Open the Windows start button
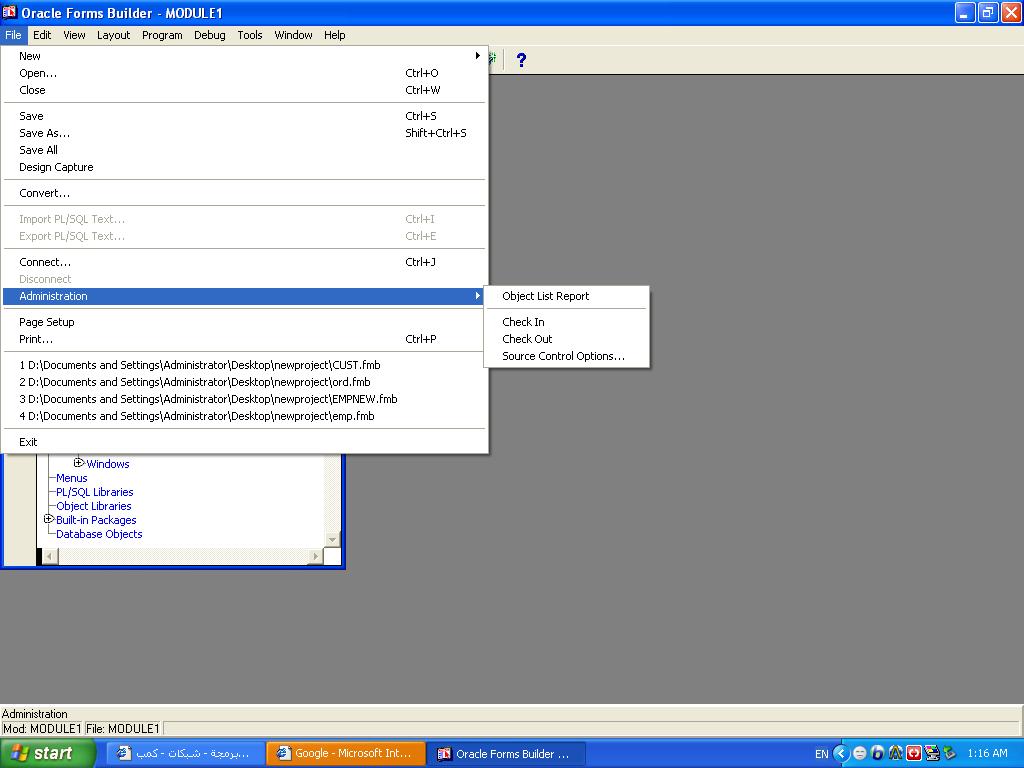This screenshot has height=768, width=1024. tap(48, 754)
